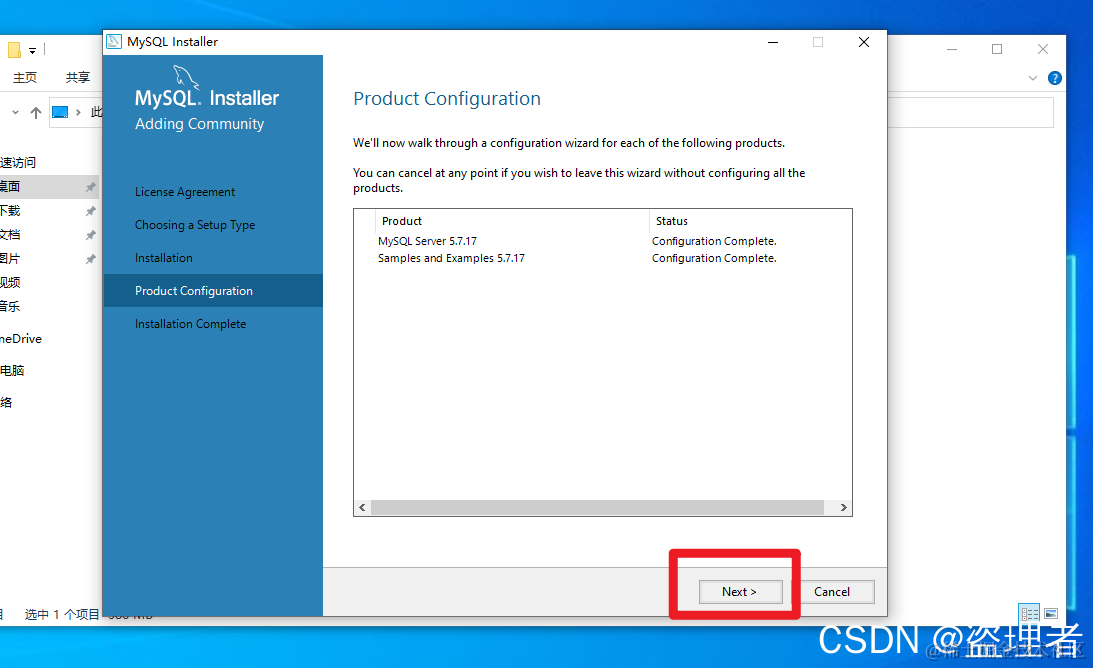Click the horizontal scrollbar right arrow
Viewport: 1093px width, 668px height.
point(843,508)
